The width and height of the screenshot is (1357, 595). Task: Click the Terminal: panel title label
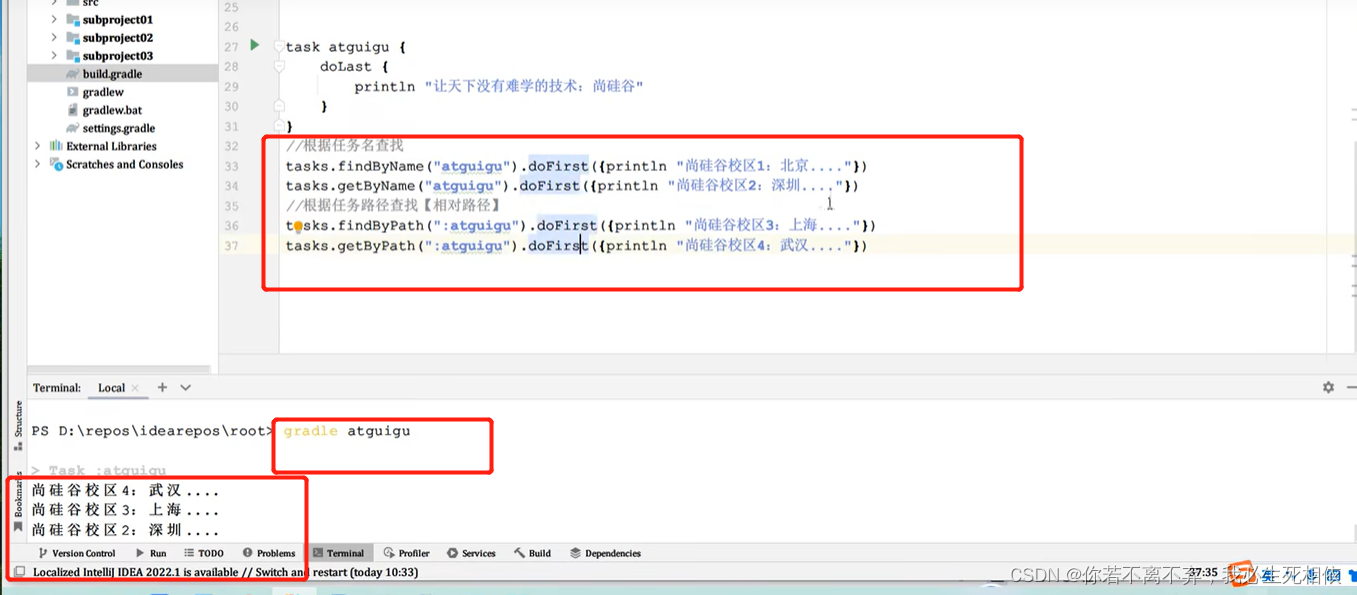point(57,388)
